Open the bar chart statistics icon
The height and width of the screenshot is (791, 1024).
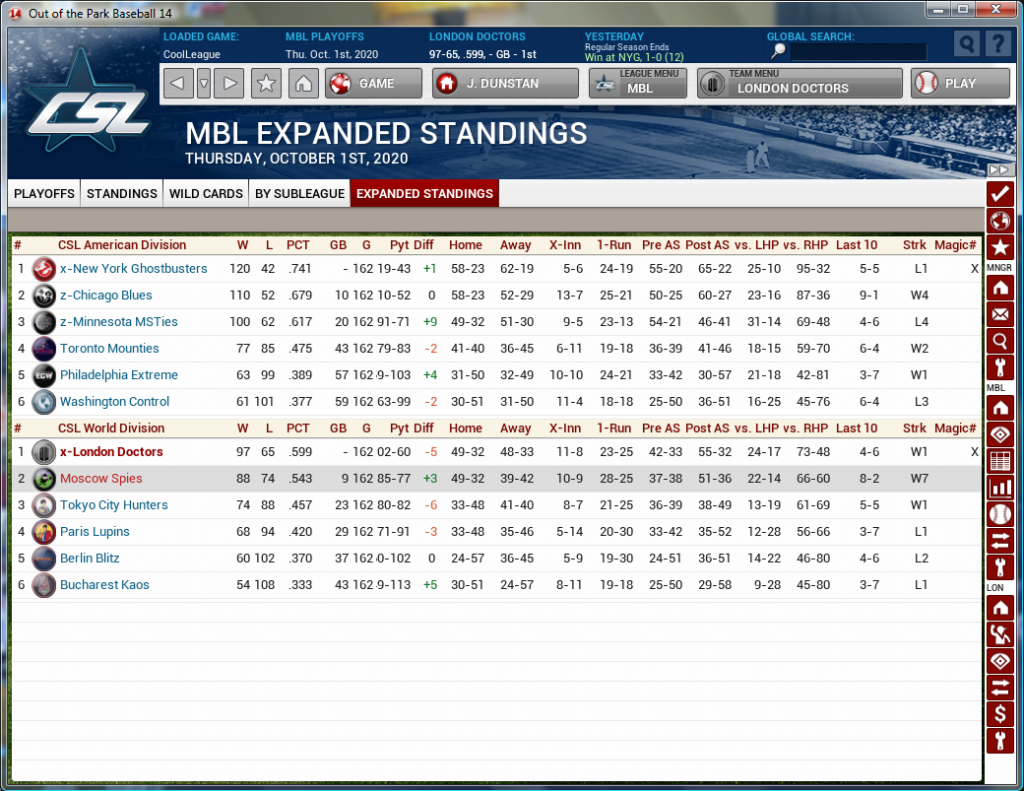coord(999,488)
